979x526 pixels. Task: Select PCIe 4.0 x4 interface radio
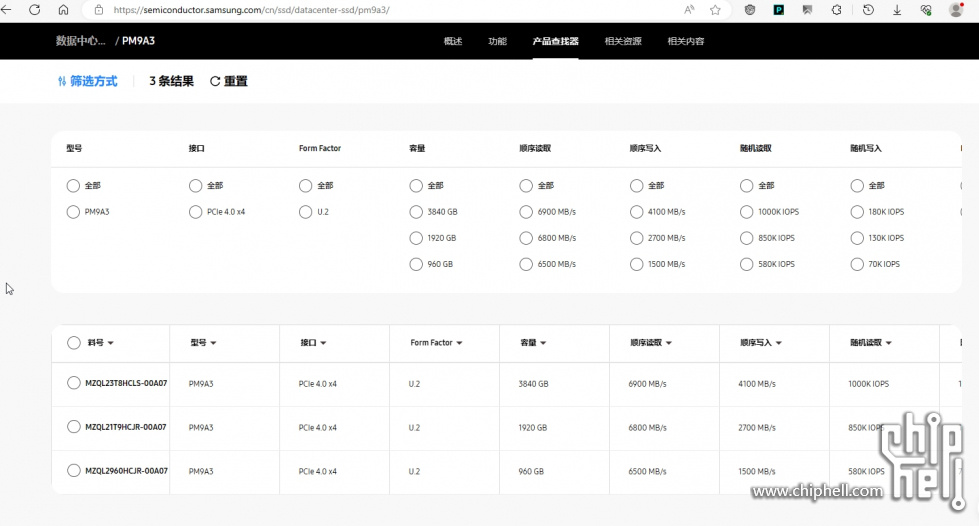(x=195, y=212)
